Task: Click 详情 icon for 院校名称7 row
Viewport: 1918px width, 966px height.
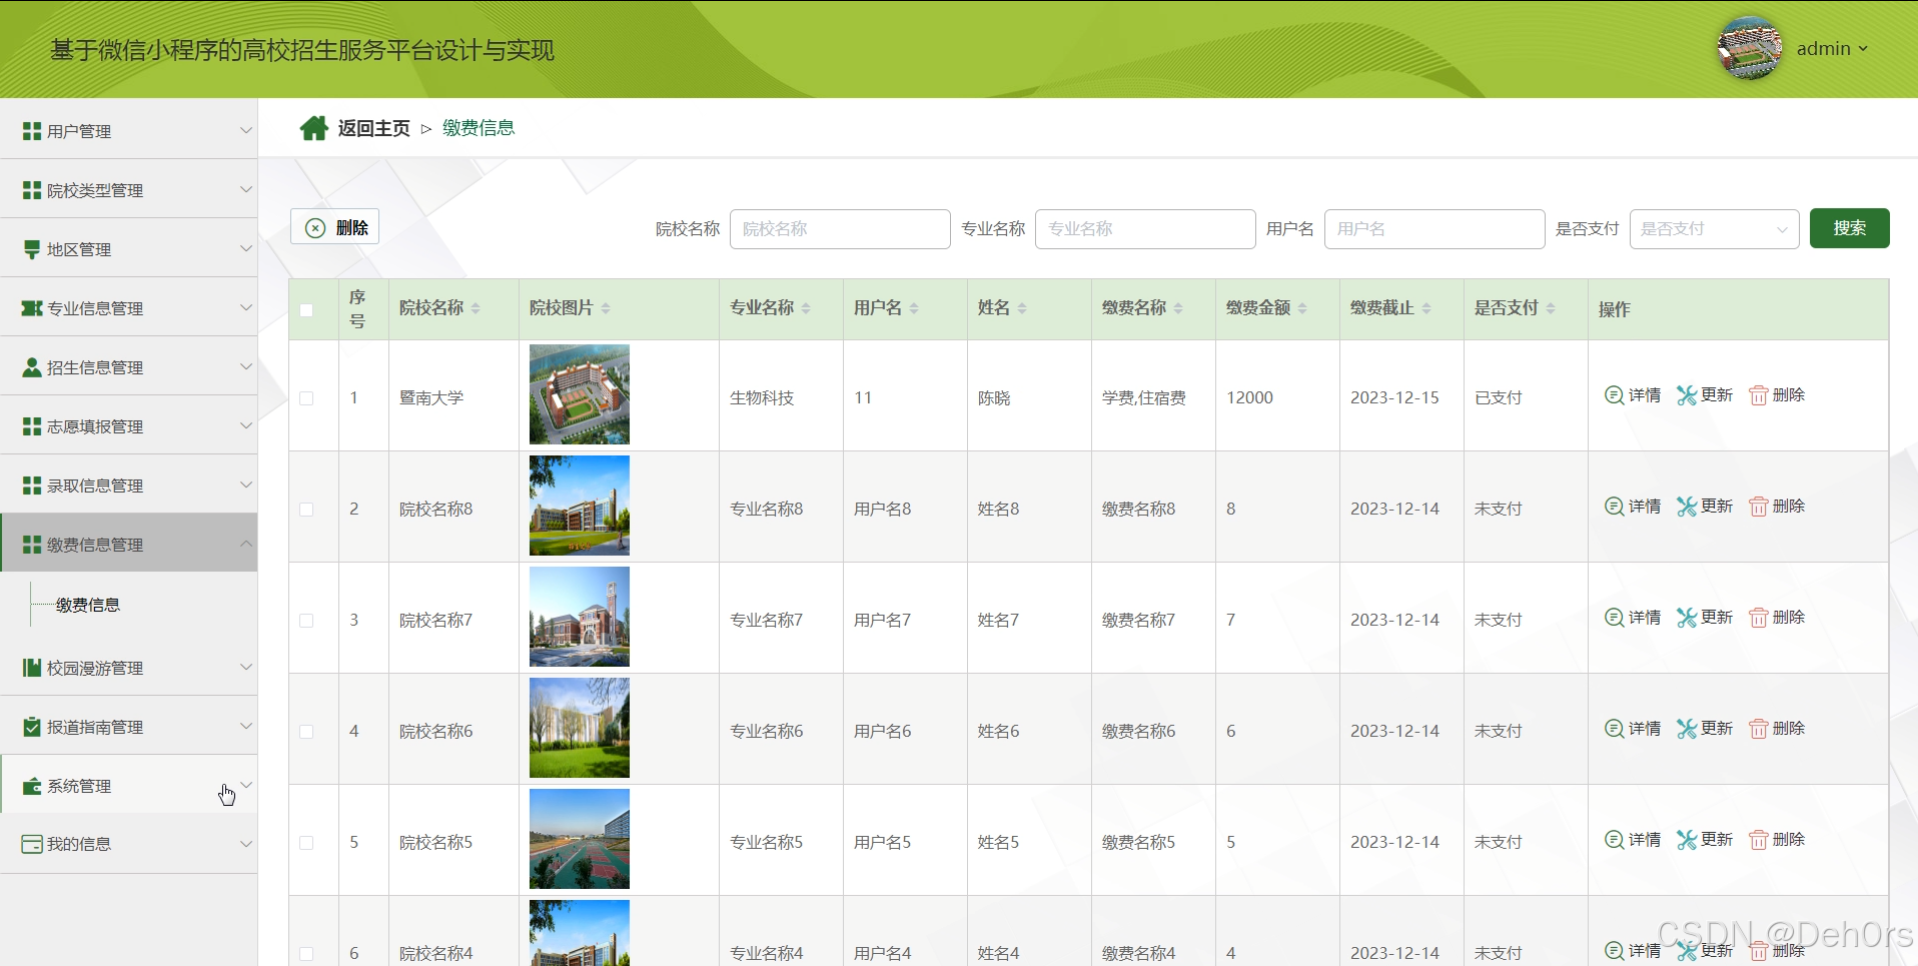Action: pyautogui.click(x=1614, y=617)
